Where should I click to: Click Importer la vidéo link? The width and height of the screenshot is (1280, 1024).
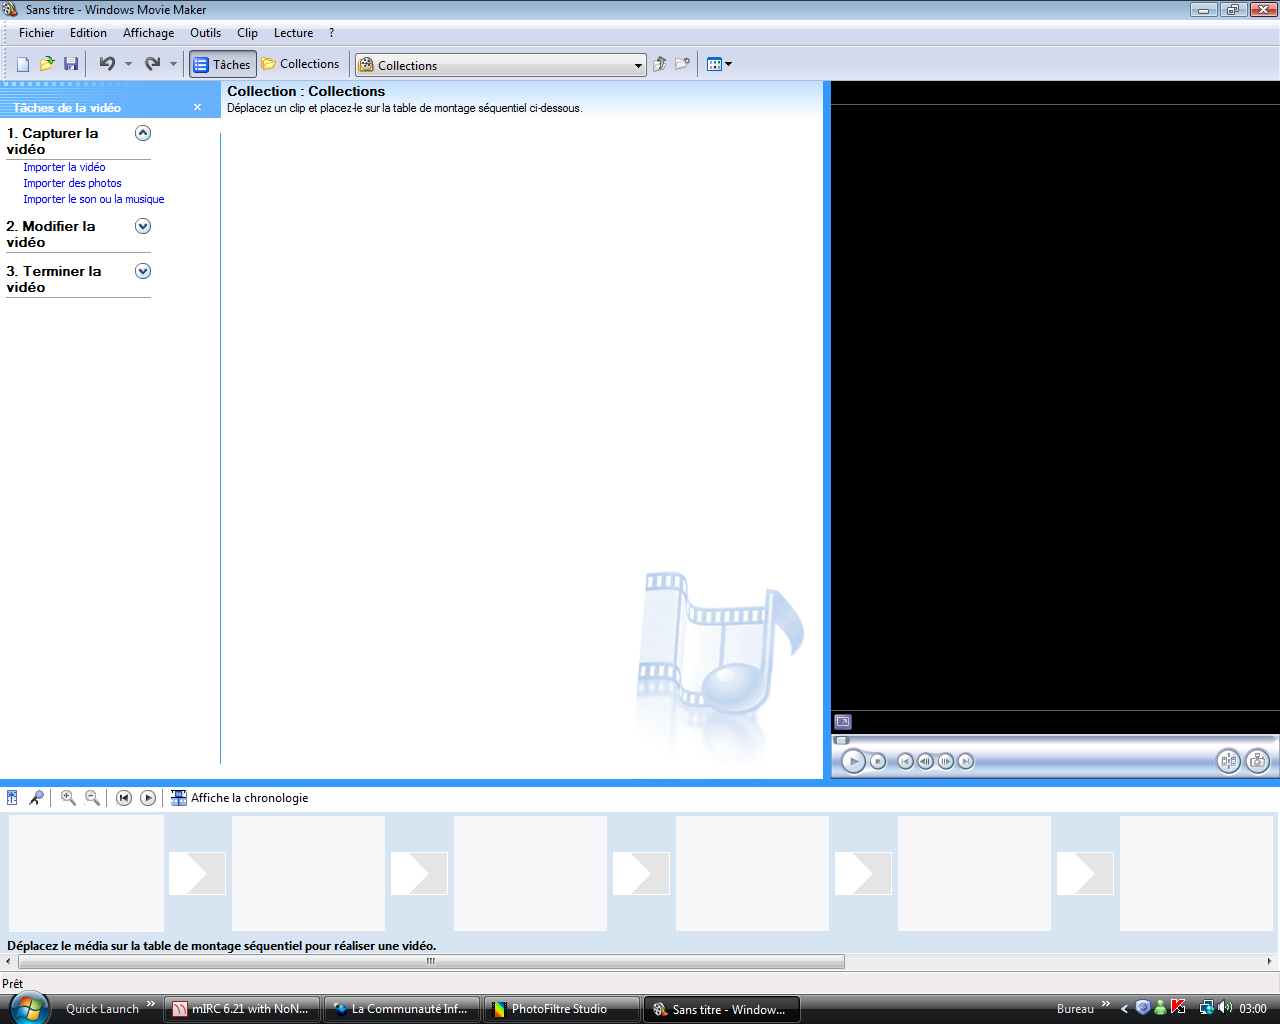64,167
